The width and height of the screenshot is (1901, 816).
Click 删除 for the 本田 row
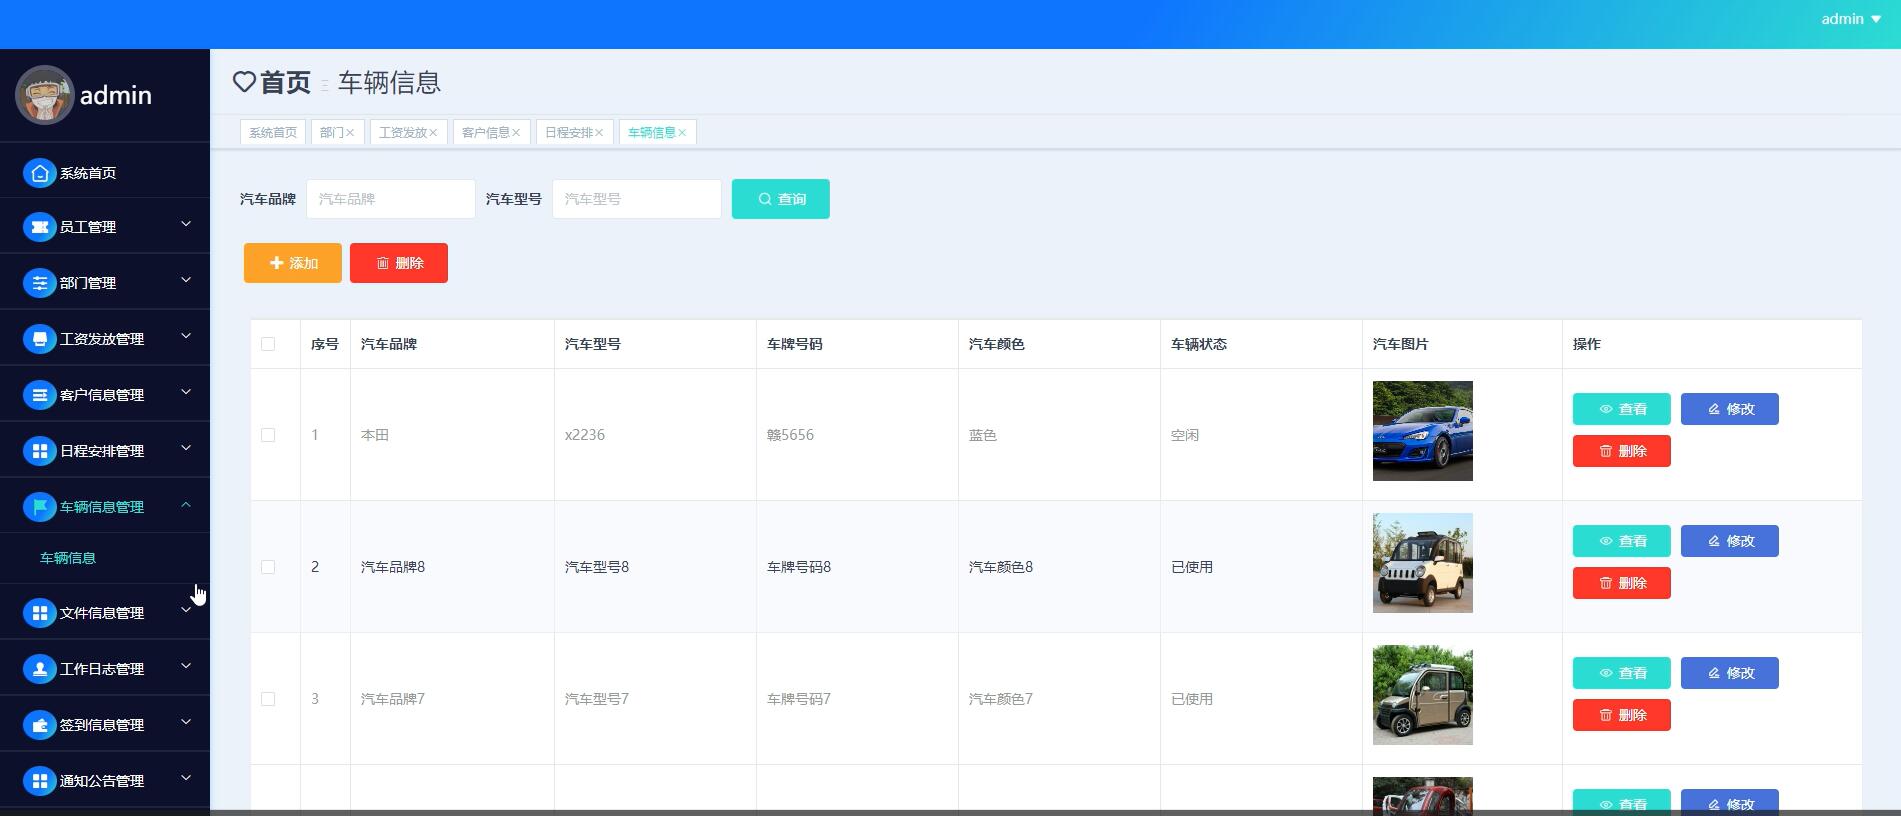click(x=1622, y=451)
